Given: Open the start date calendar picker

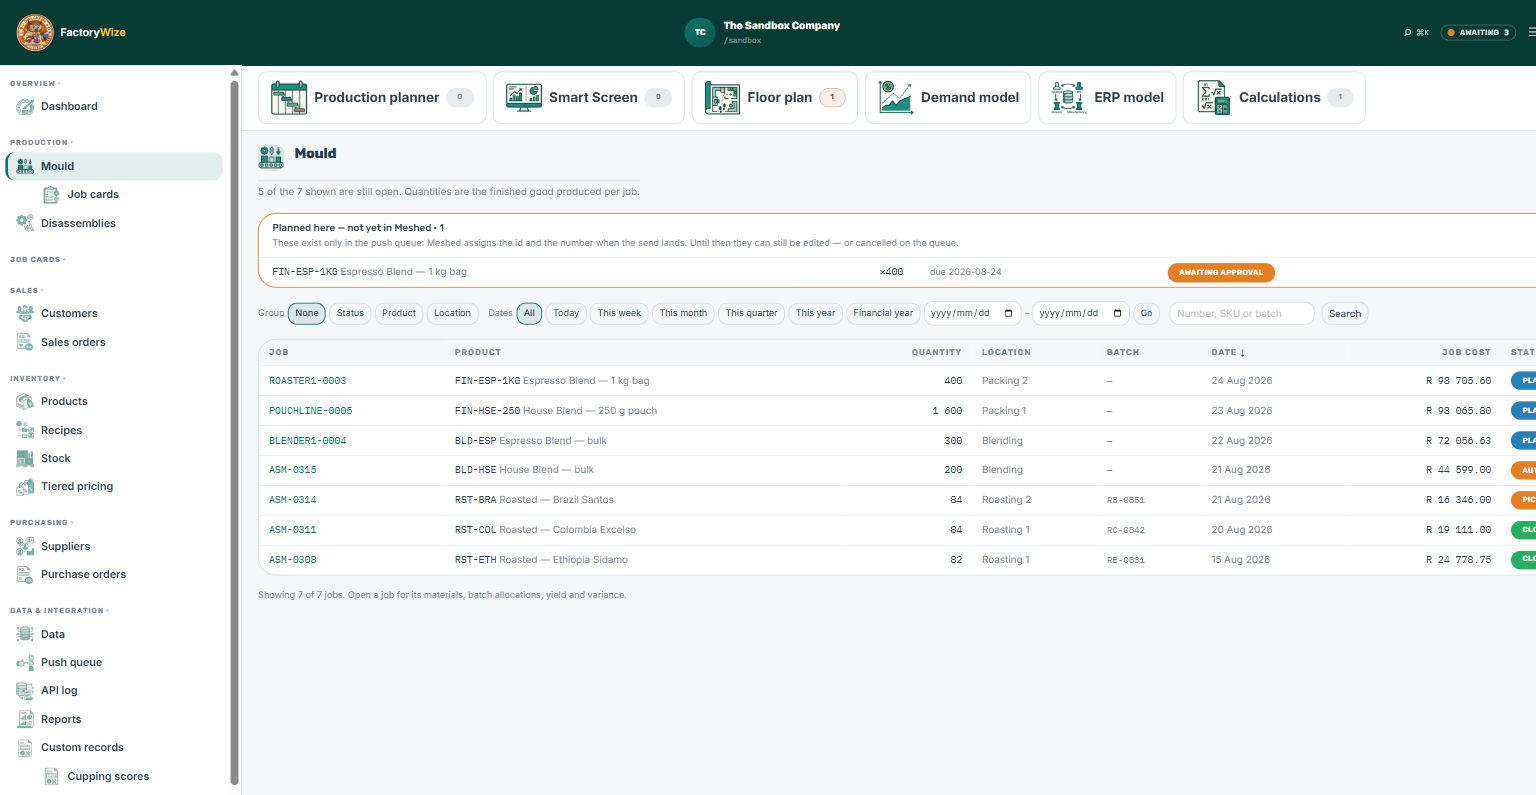Looking at the screenshot, I should tap(1008, 313).
